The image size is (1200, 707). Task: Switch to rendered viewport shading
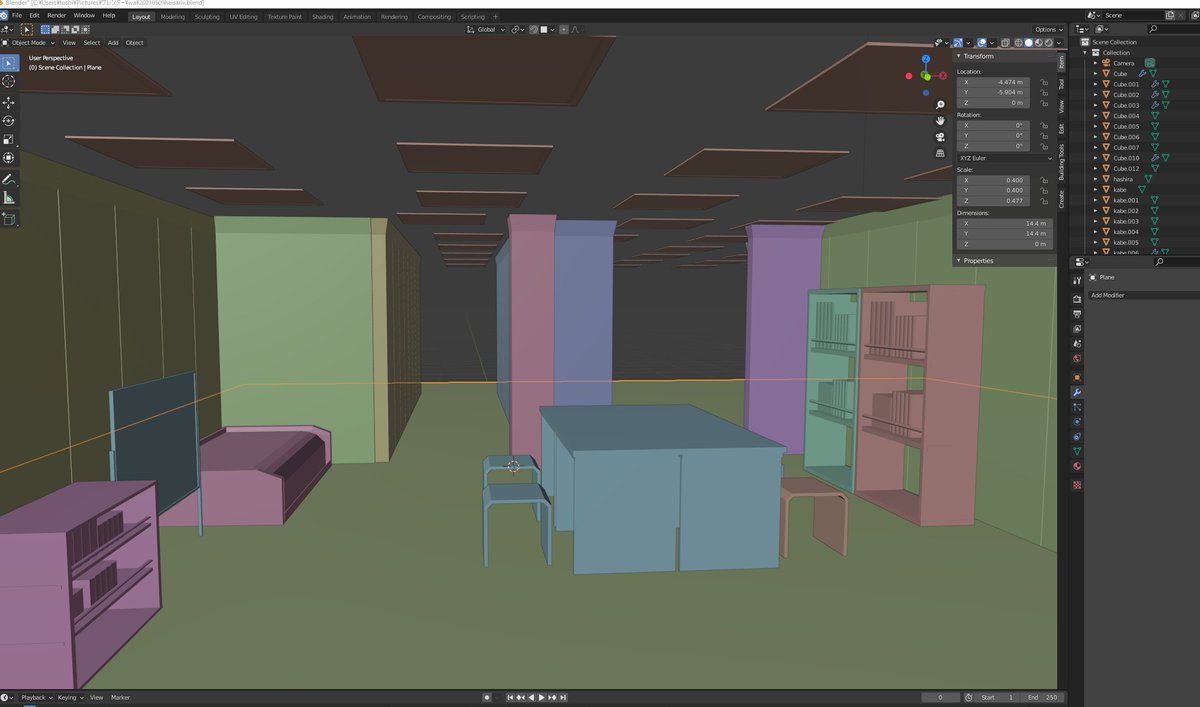pyautogui.click(x=1048, y=43)
